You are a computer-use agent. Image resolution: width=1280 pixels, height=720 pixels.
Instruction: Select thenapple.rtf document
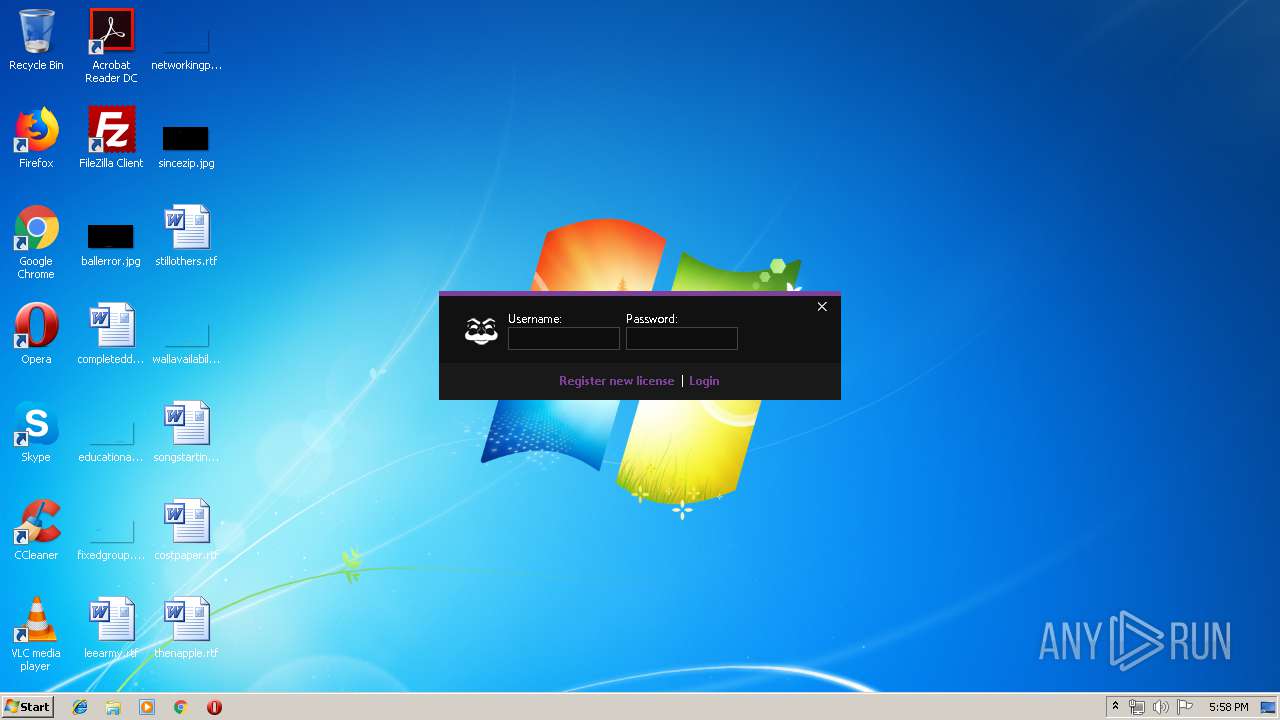click(x=186, y=629)
